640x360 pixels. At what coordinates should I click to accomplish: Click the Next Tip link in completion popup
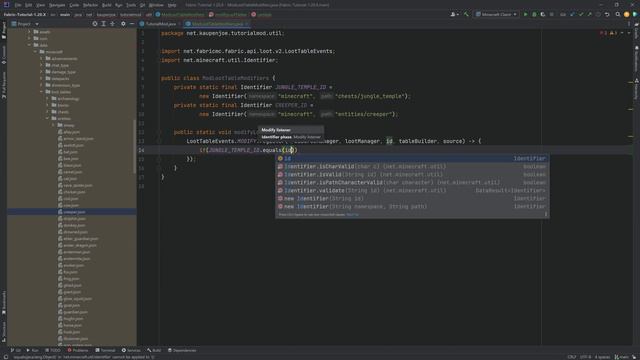(x=353, y=214)
